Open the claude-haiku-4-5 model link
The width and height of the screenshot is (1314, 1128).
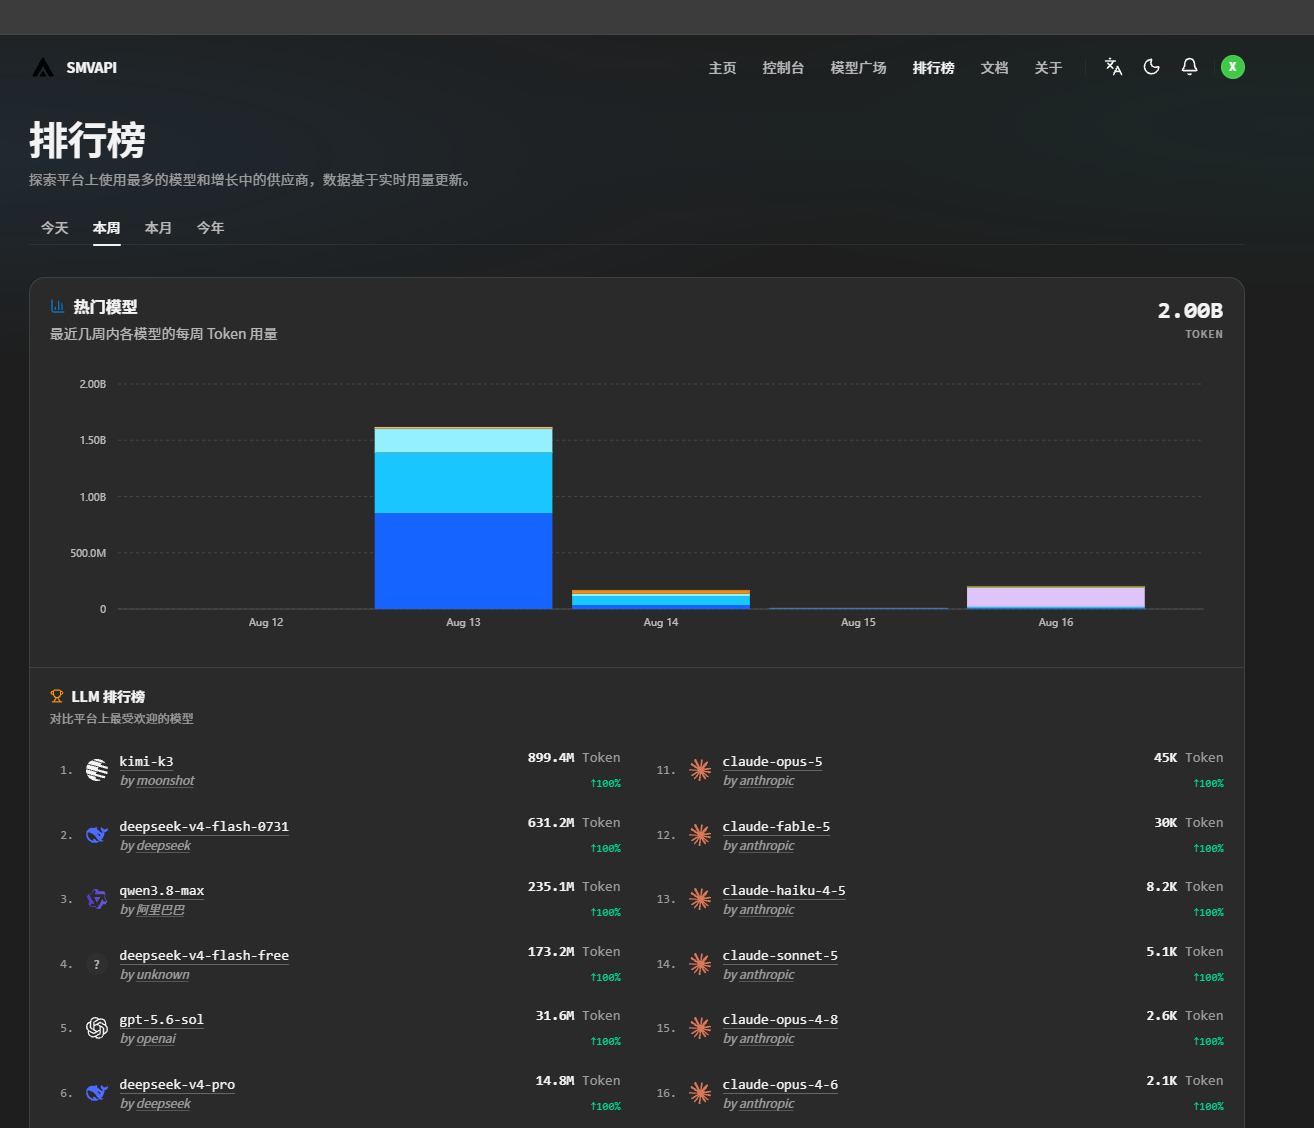(784, 891)
